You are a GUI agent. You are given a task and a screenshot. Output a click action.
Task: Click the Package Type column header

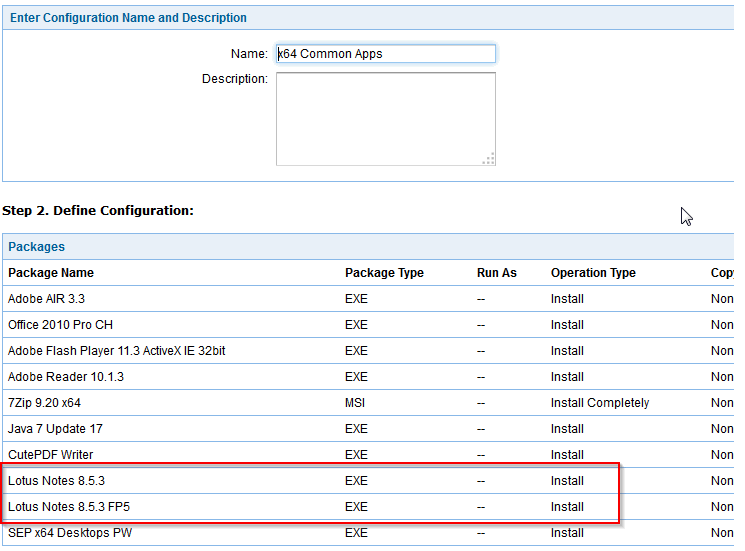tap(384, 273)
